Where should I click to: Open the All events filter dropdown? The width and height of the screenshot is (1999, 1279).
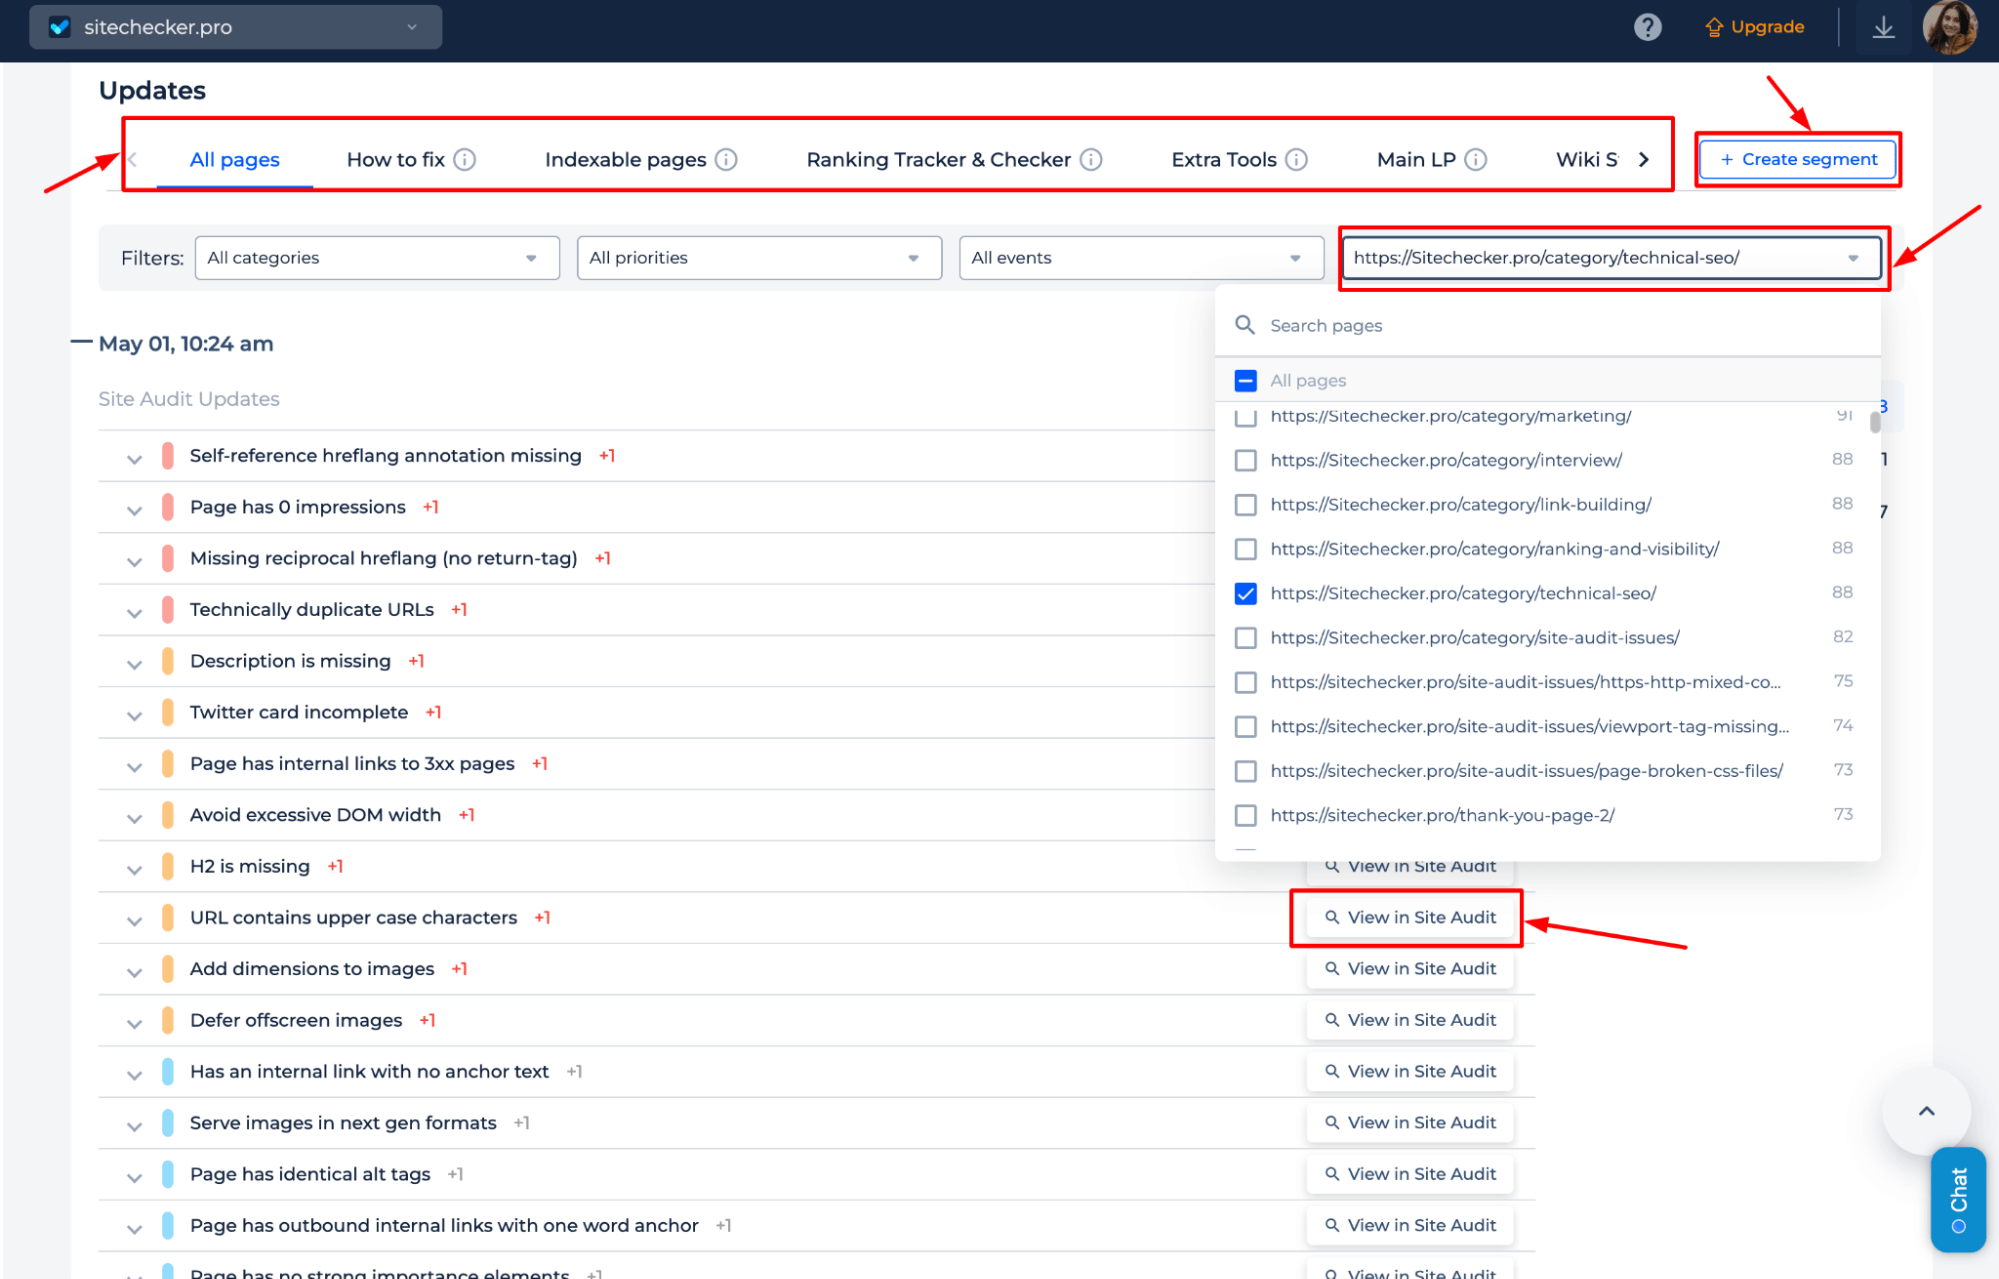tap(1141, 258)
